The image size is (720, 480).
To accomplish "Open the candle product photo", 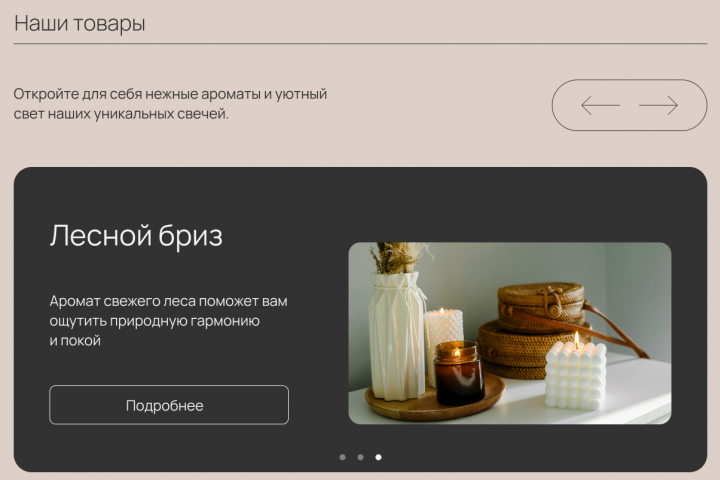I will tap(510, 333).
